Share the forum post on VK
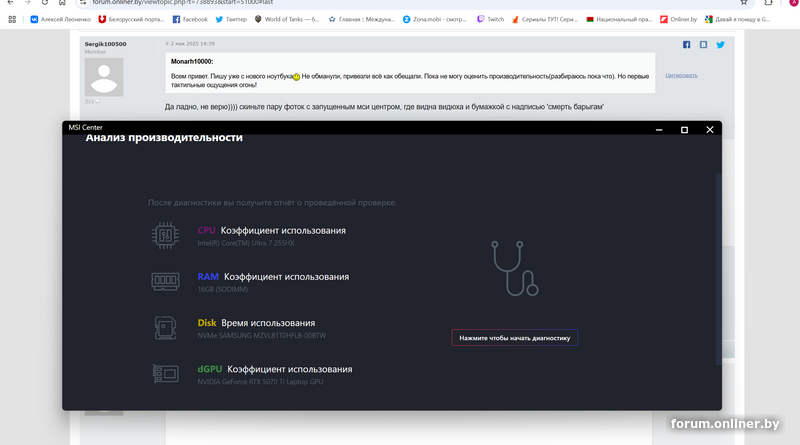Viewport: 800px width, 445px height. point(703,45)
